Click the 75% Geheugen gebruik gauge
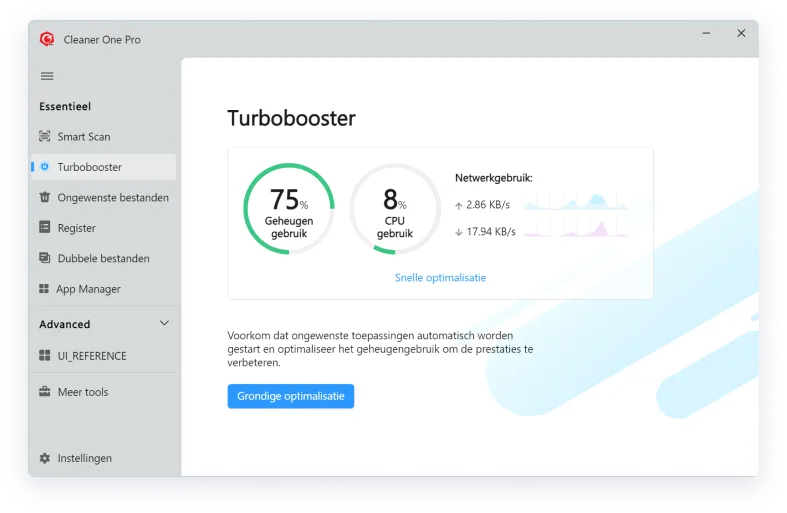 pos(289,209)
